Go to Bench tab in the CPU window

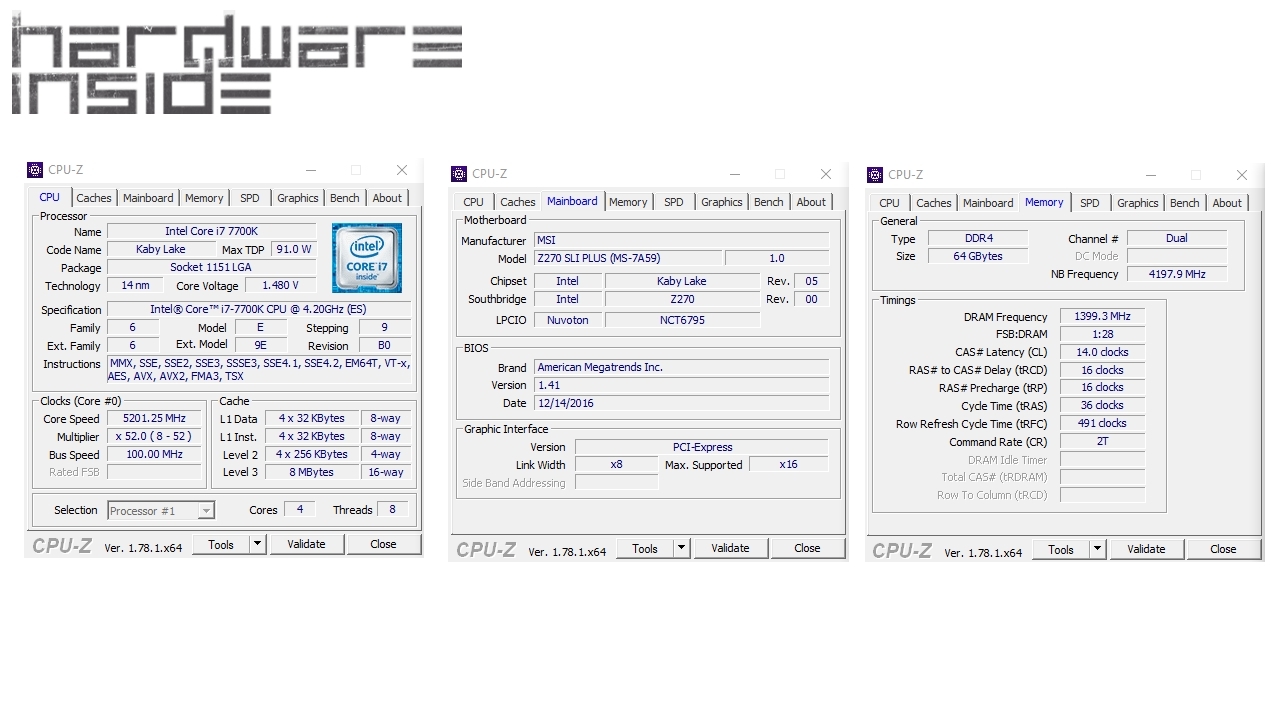coord(345,198)
